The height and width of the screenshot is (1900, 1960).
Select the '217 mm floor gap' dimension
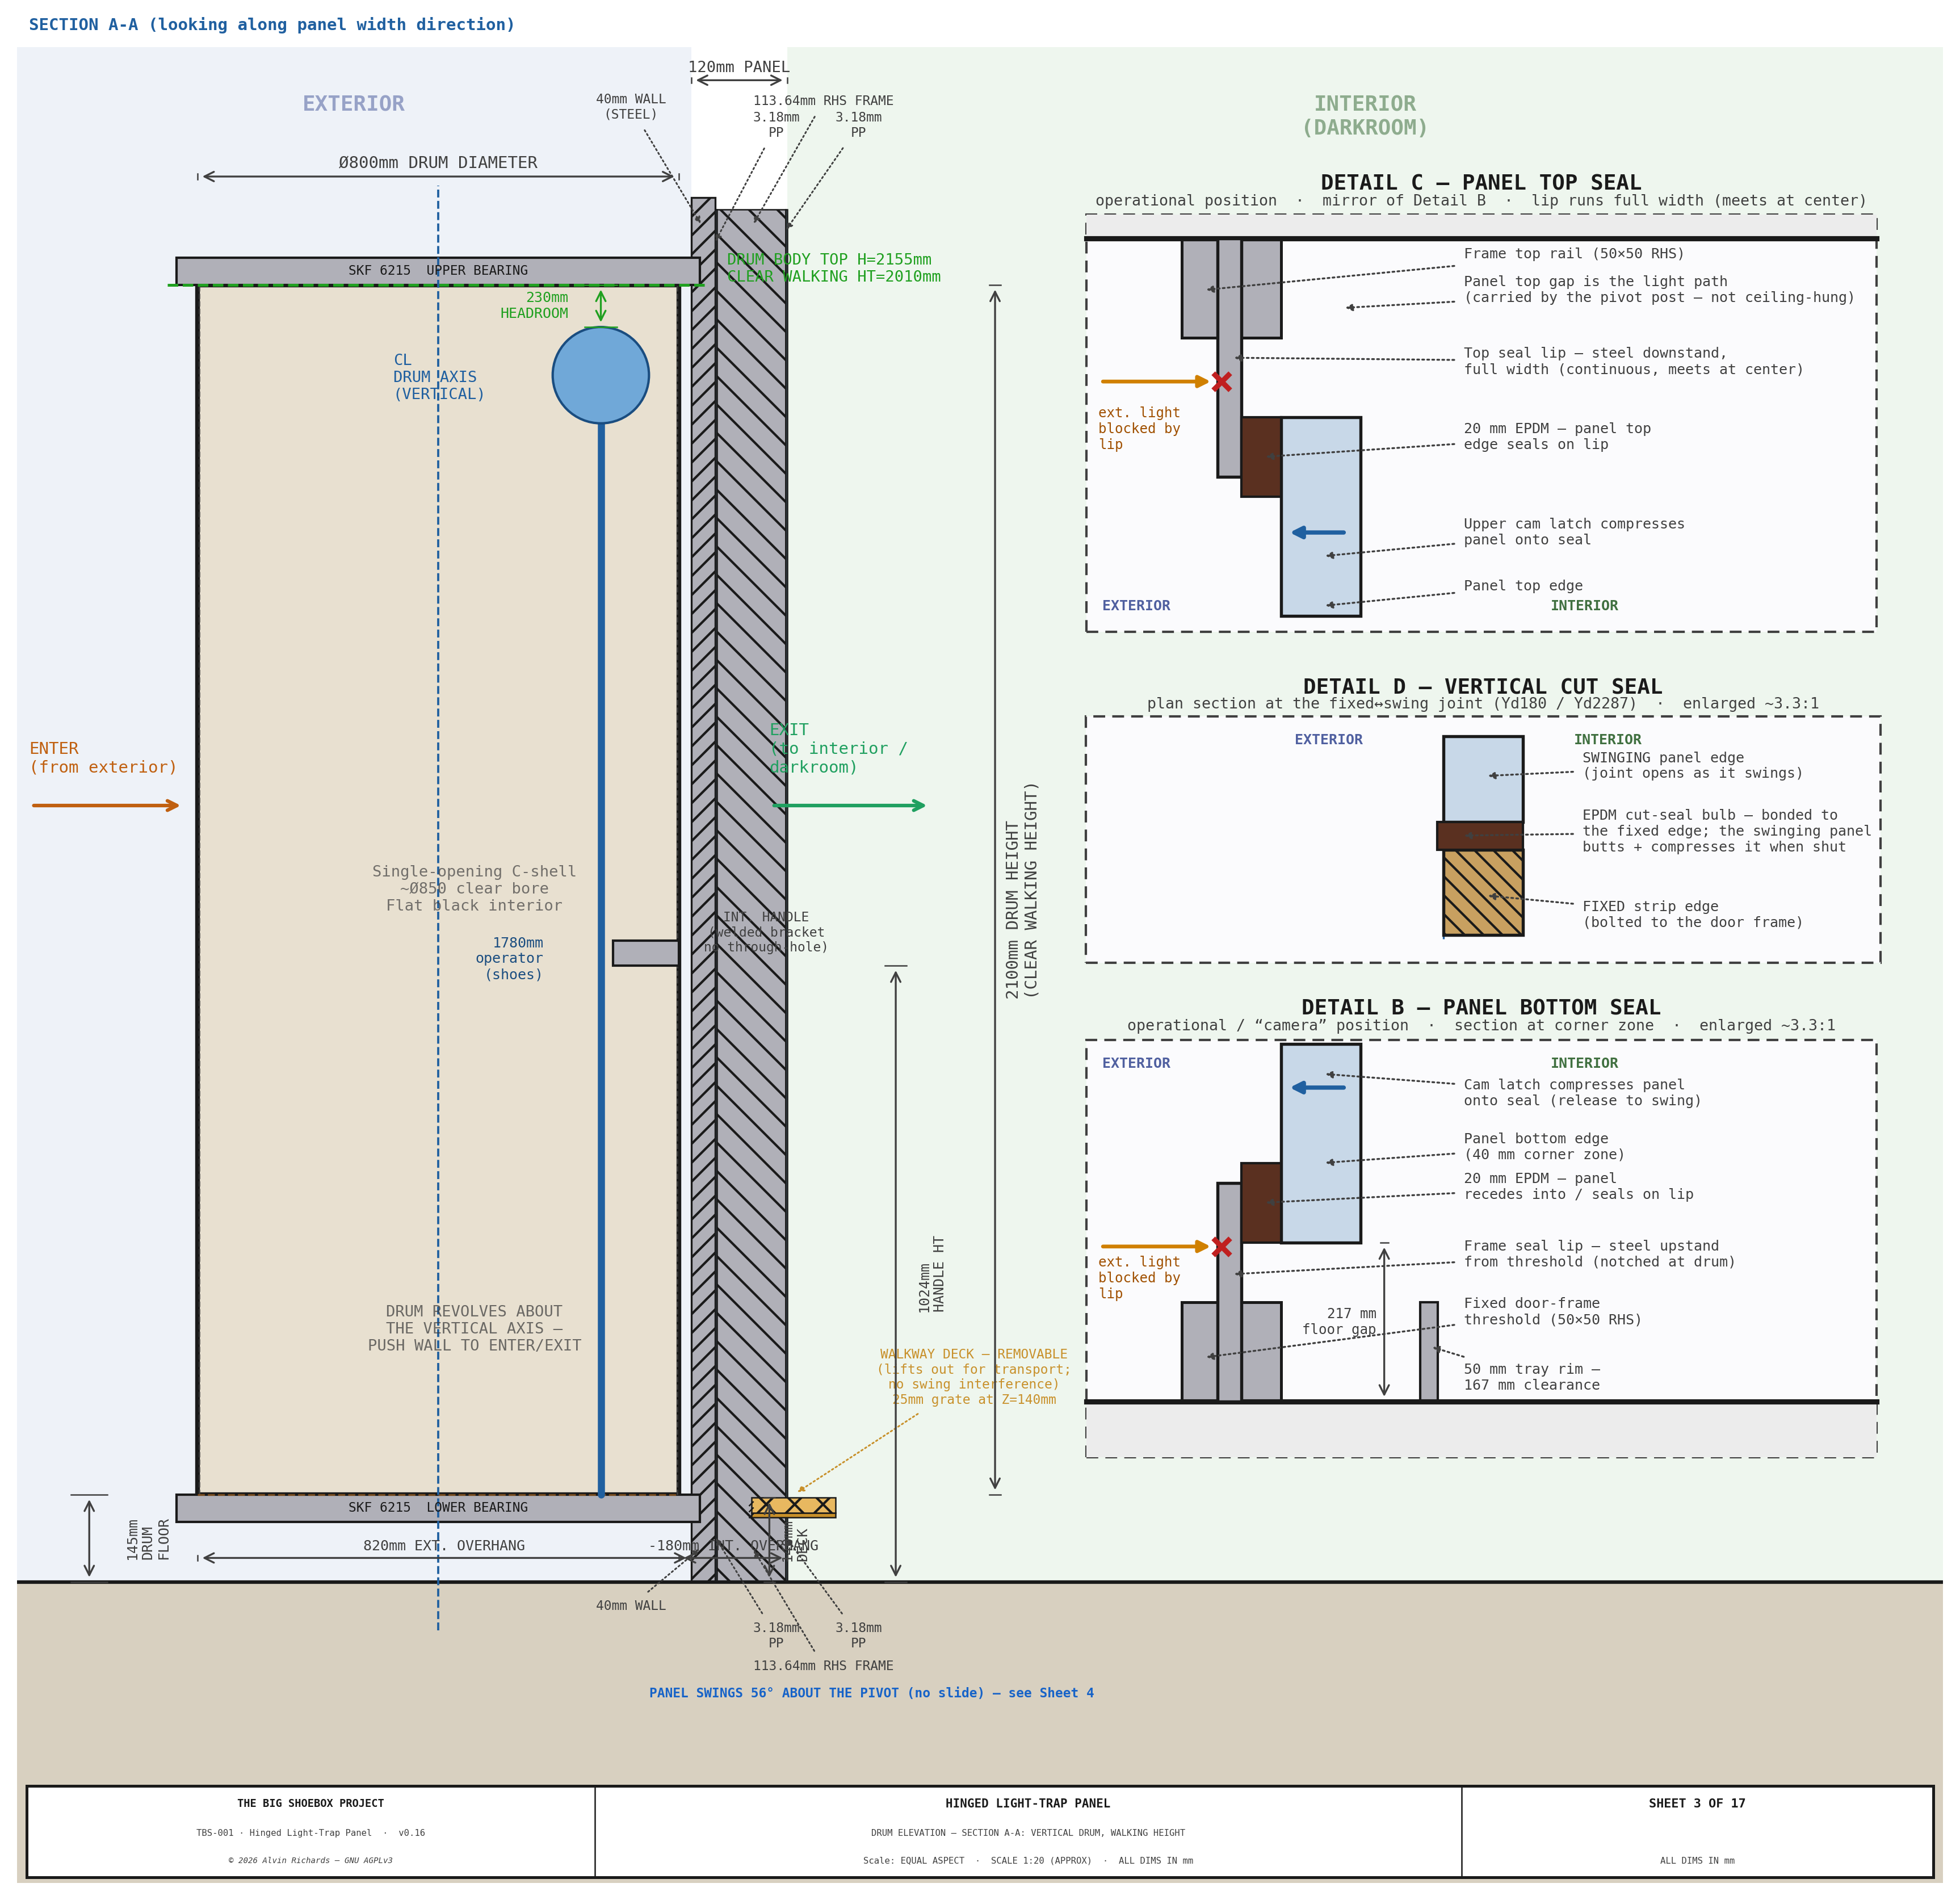point(1339,1321)
